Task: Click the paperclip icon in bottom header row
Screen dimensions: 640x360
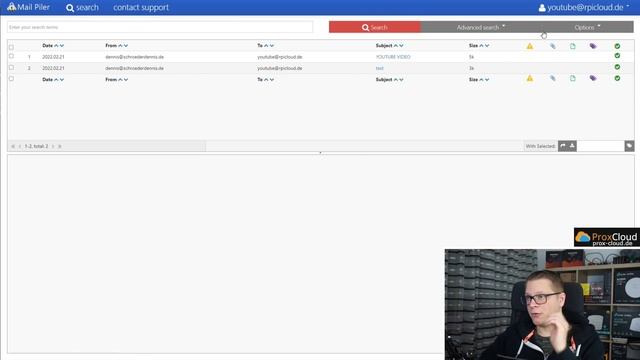Action: pyautogui.click(x=553, y=78)
